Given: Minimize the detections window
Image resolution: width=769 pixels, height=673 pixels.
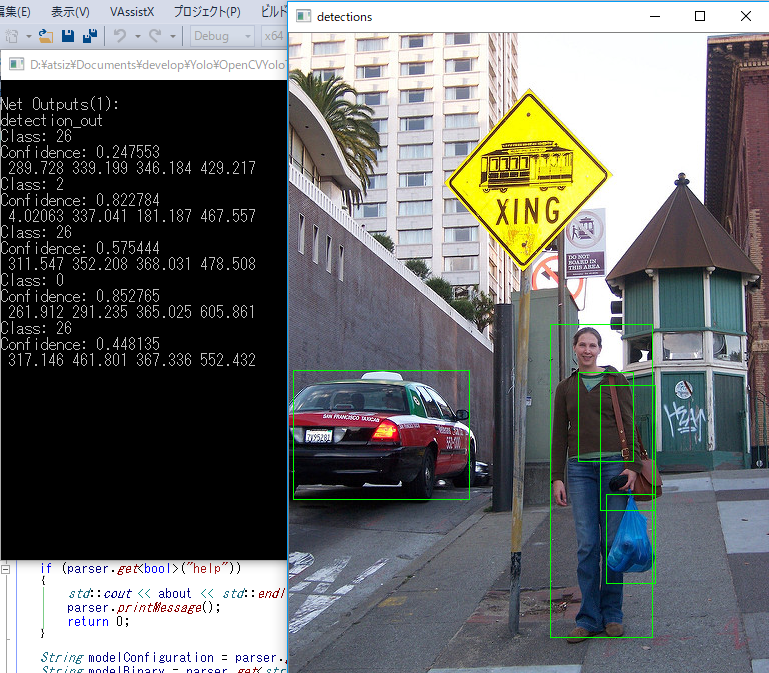Looking at the screenshot, I should pos(655,16).
